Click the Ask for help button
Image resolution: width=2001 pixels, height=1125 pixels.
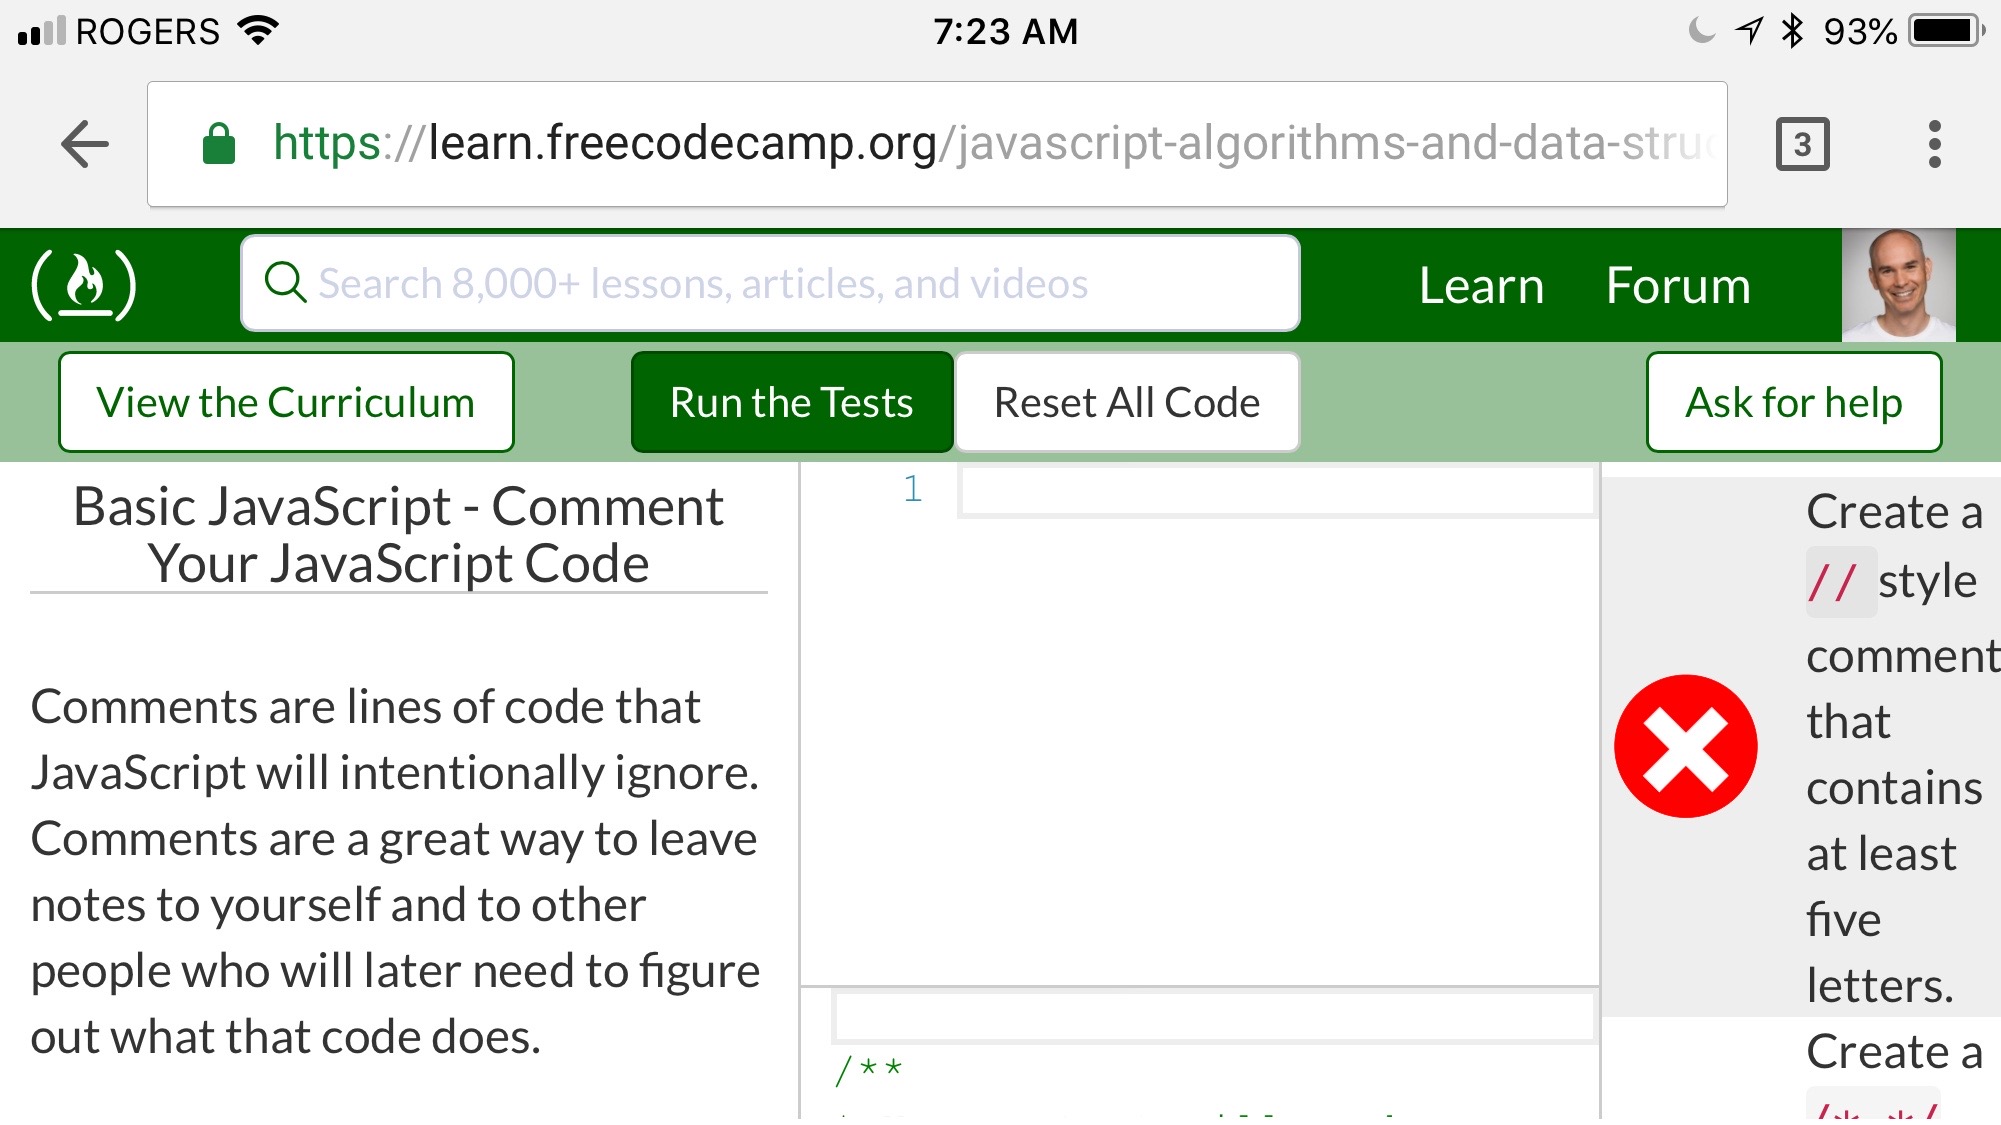click(1792, 402)
